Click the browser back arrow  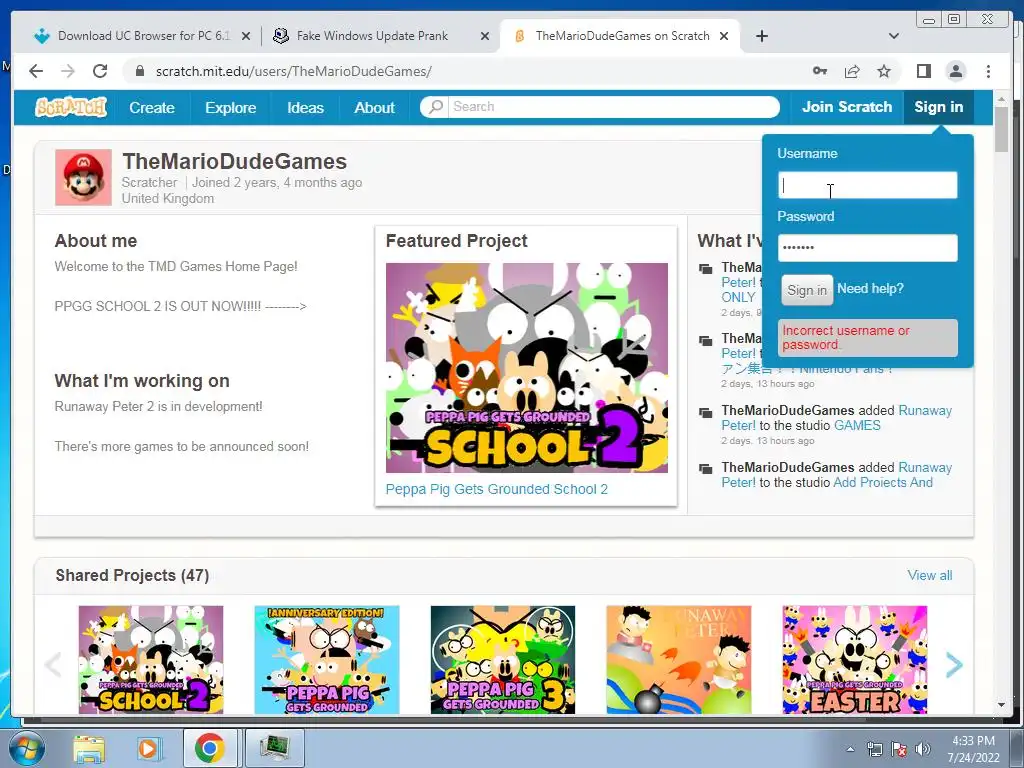coord(36,71)
